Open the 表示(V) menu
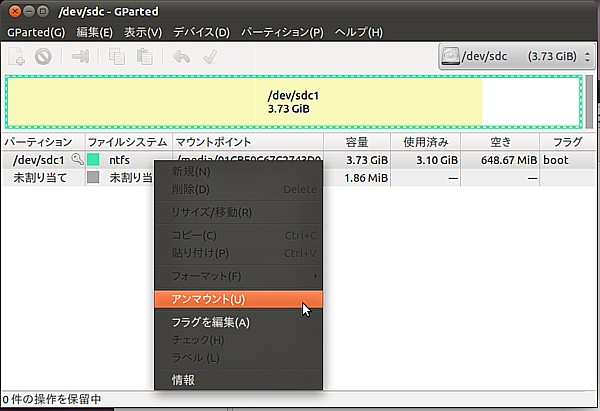 tap(143, 32)
